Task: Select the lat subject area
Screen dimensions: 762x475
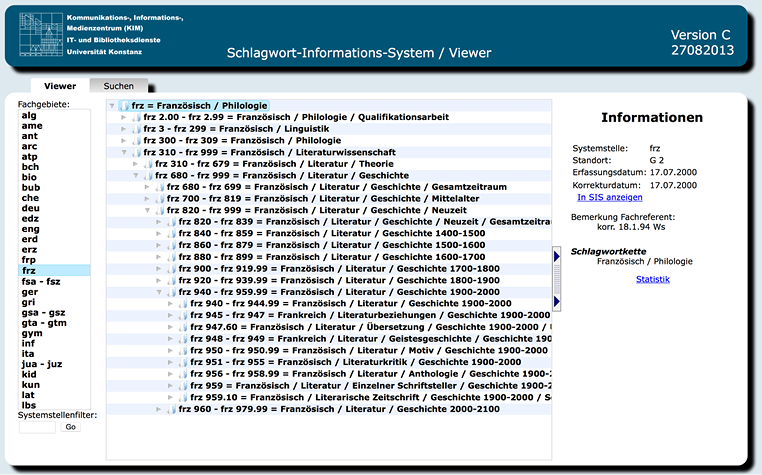Action: pyautogui.click(x=28, y=395)
